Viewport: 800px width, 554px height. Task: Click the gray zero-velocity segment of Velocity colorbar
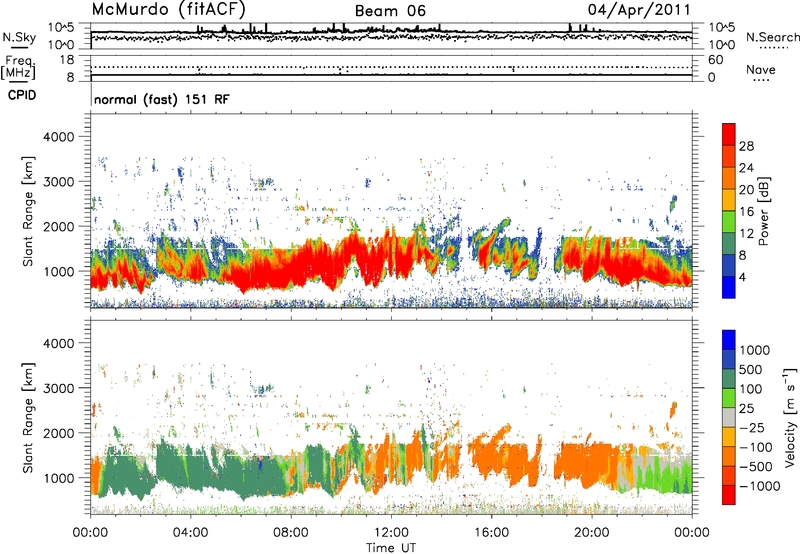pyautogui.click(x=729, y=417)
